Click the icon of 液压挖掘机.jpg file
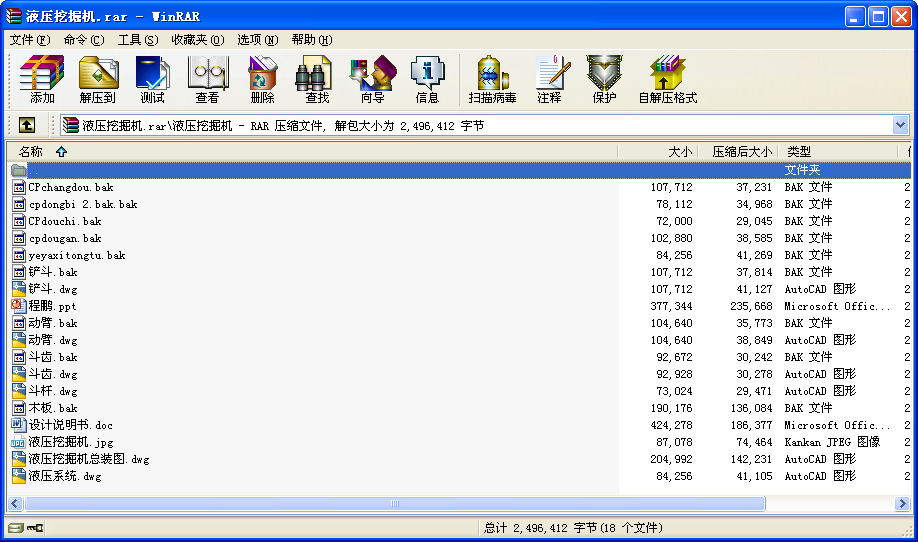This screenshot has width=918, height=542. [19, 441]
